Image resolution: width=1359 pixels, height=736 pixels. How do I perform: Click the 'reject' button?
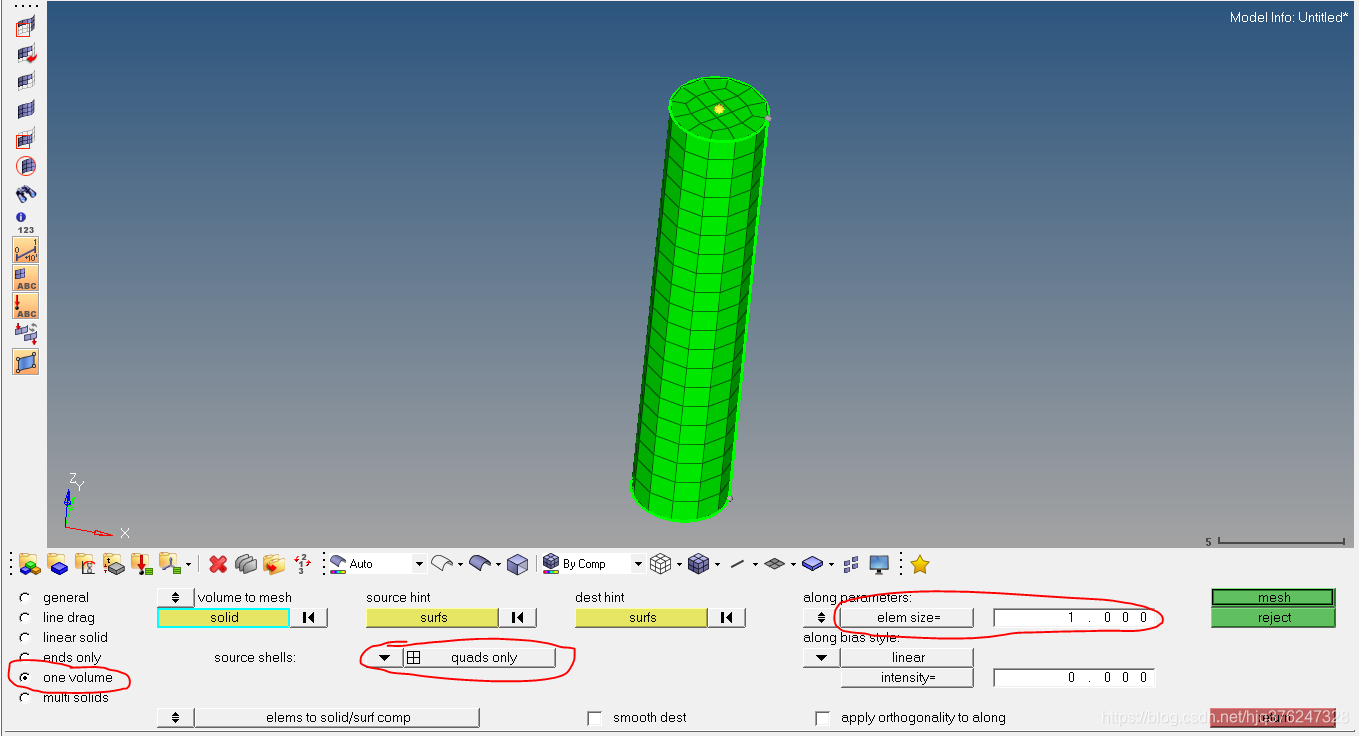pos(1273,618)
